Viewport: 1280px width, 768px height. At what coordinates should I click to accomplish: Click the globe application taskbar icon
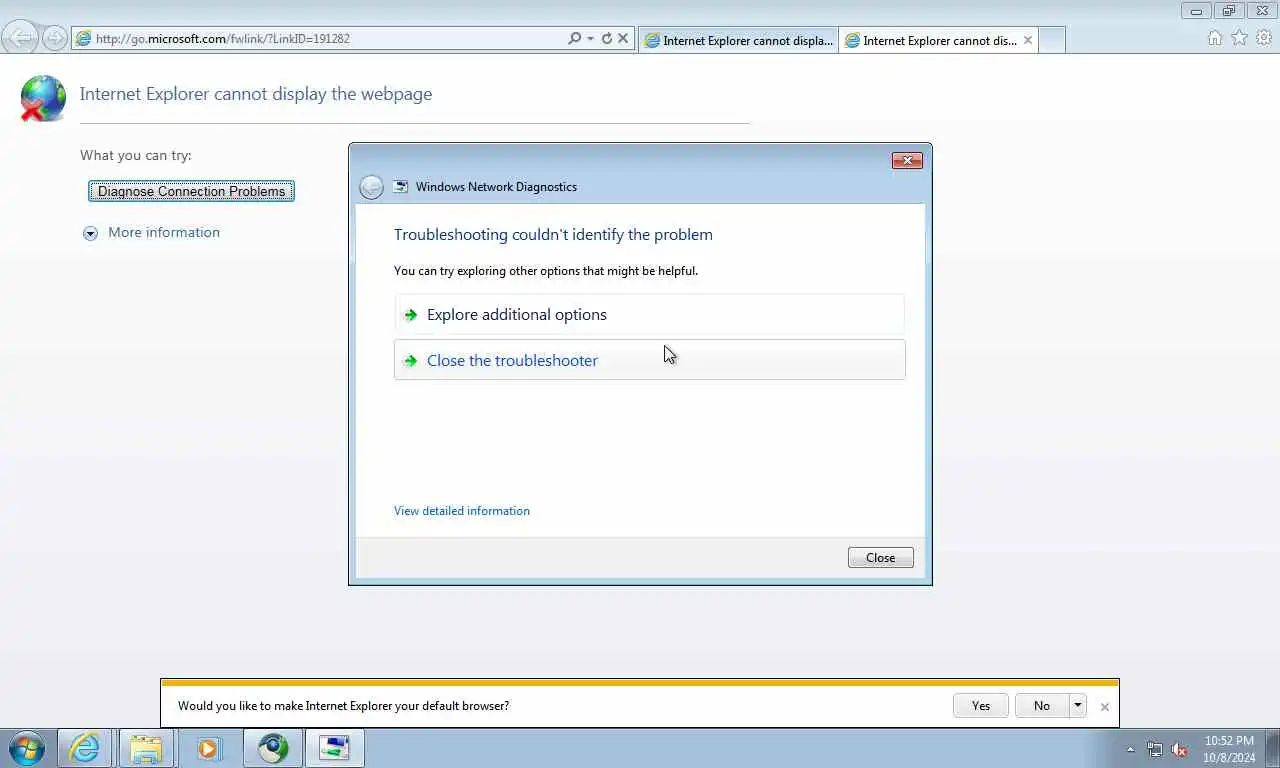[272, 748]
